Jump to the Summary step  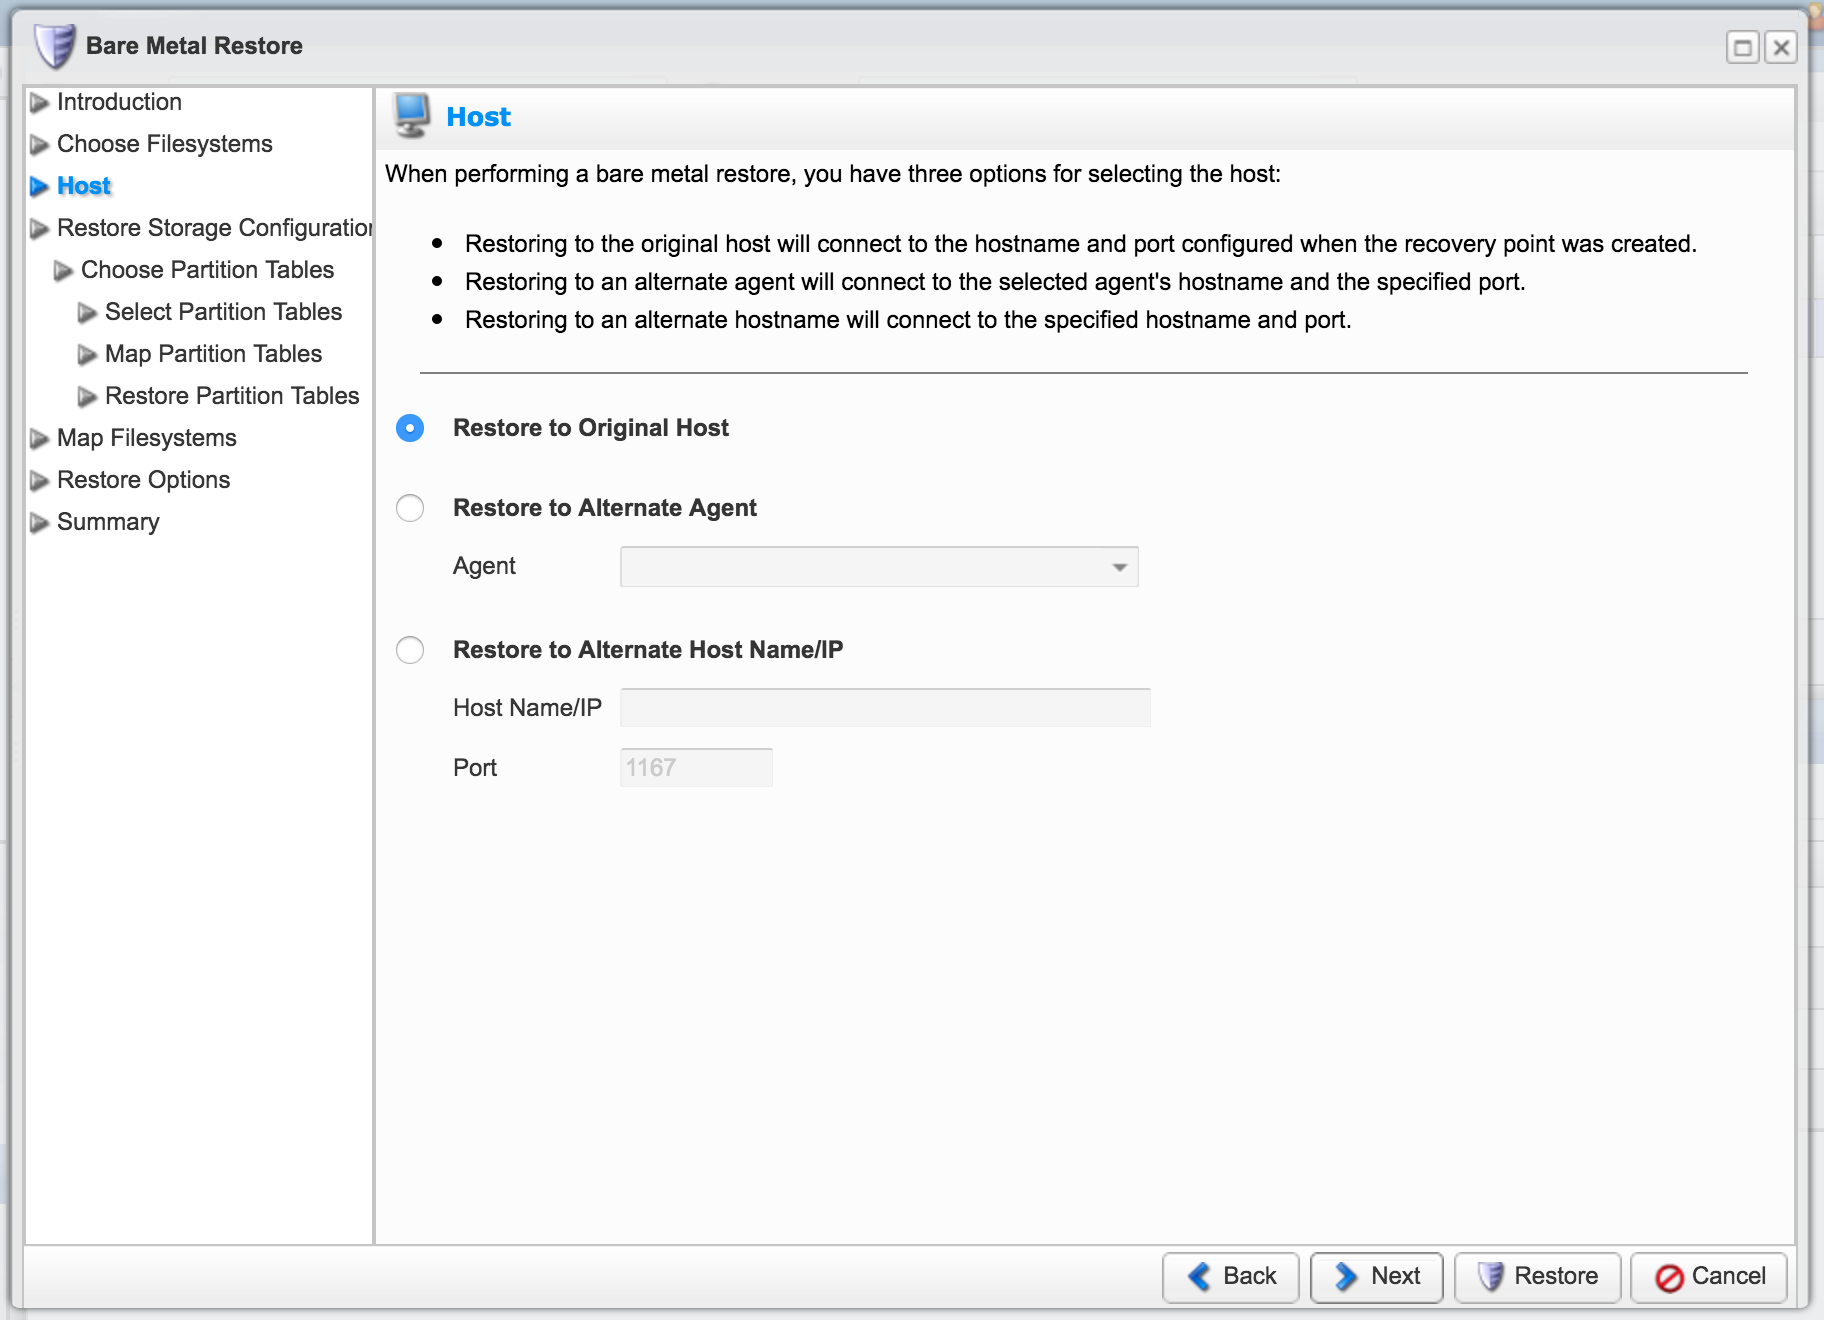(x=108, y=522)
